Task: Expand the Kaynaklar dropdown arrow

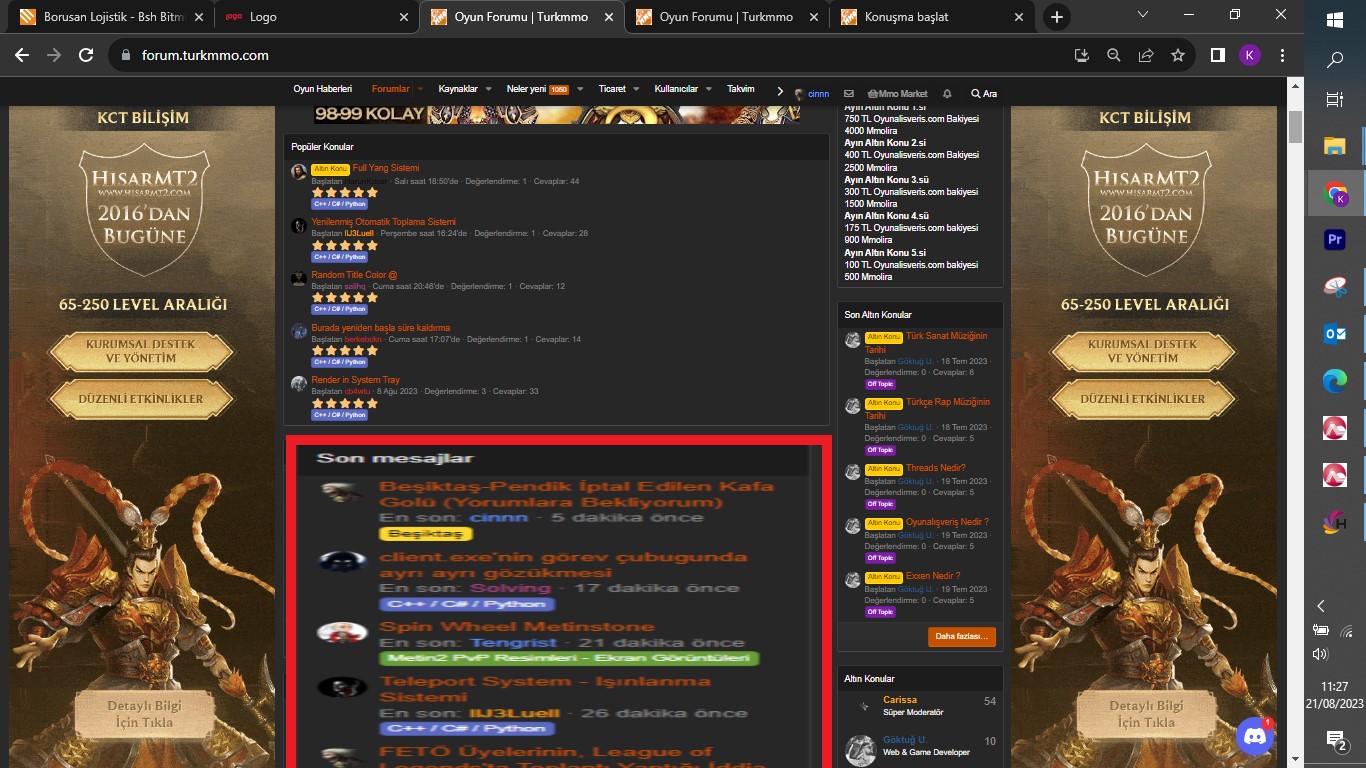Action: (488, 89)
